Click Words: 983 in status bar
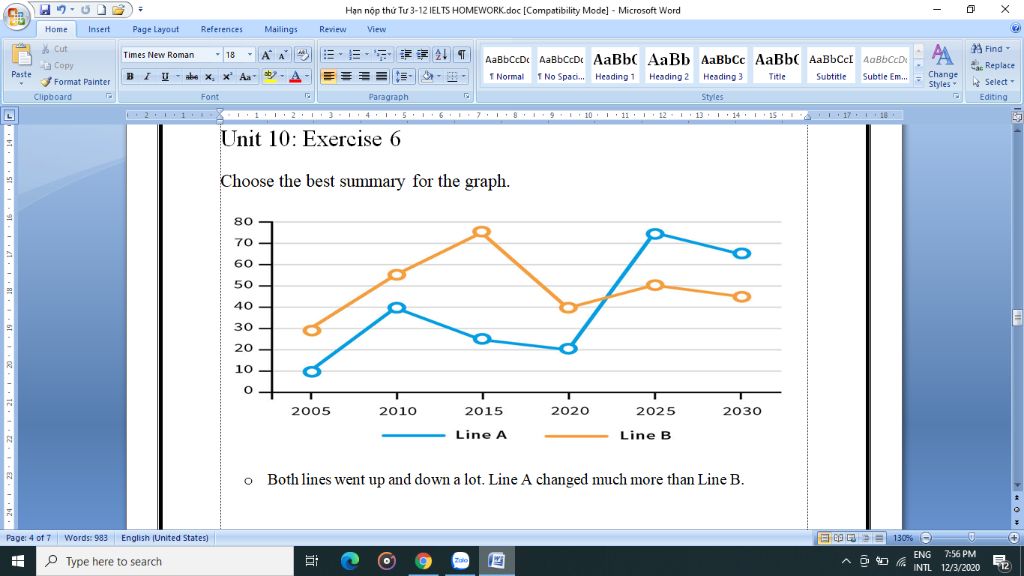Screen dimensions: 1024x576 [86, 537]
